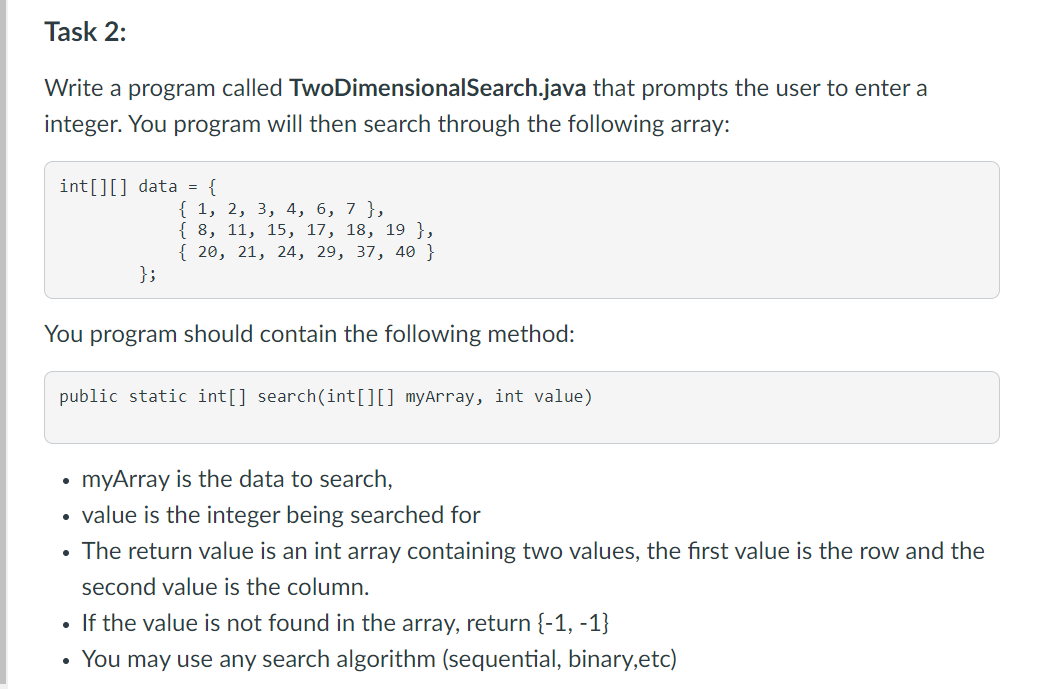The width and height of the screenshot is (1054, 689).
Task: Click 'You program should contain the following method' text
Action: pyautogui.click(x=309, y=334)
